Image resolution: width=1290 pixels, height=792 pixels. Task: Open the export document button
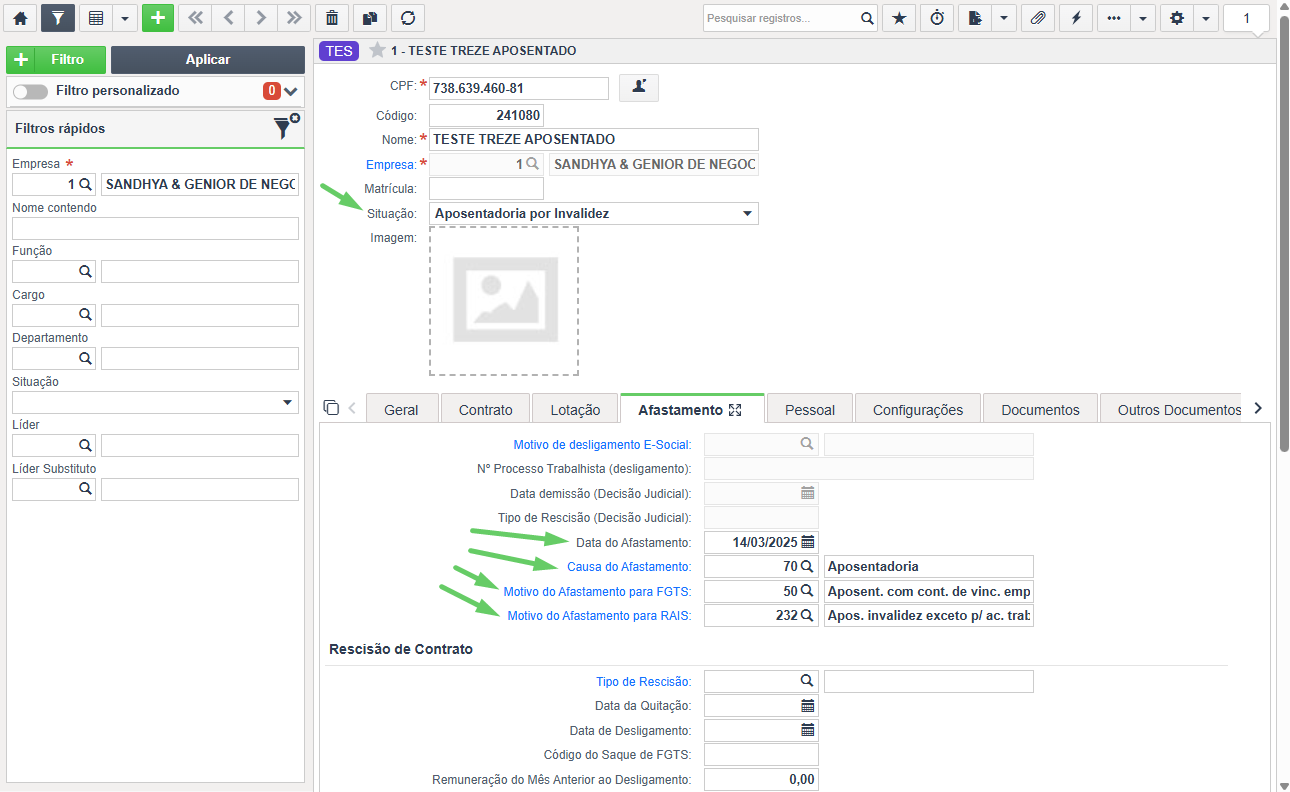click(x=975, y=18)
